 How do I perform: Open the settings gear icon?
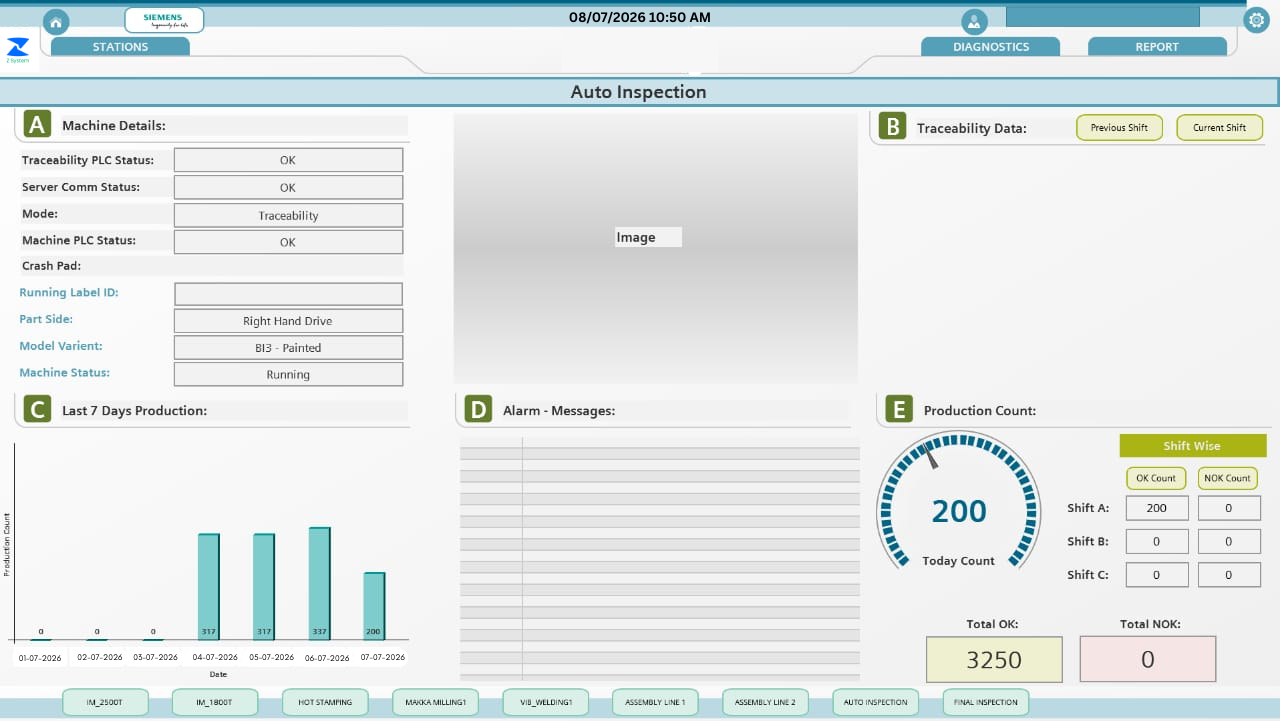coord(1256,19)
